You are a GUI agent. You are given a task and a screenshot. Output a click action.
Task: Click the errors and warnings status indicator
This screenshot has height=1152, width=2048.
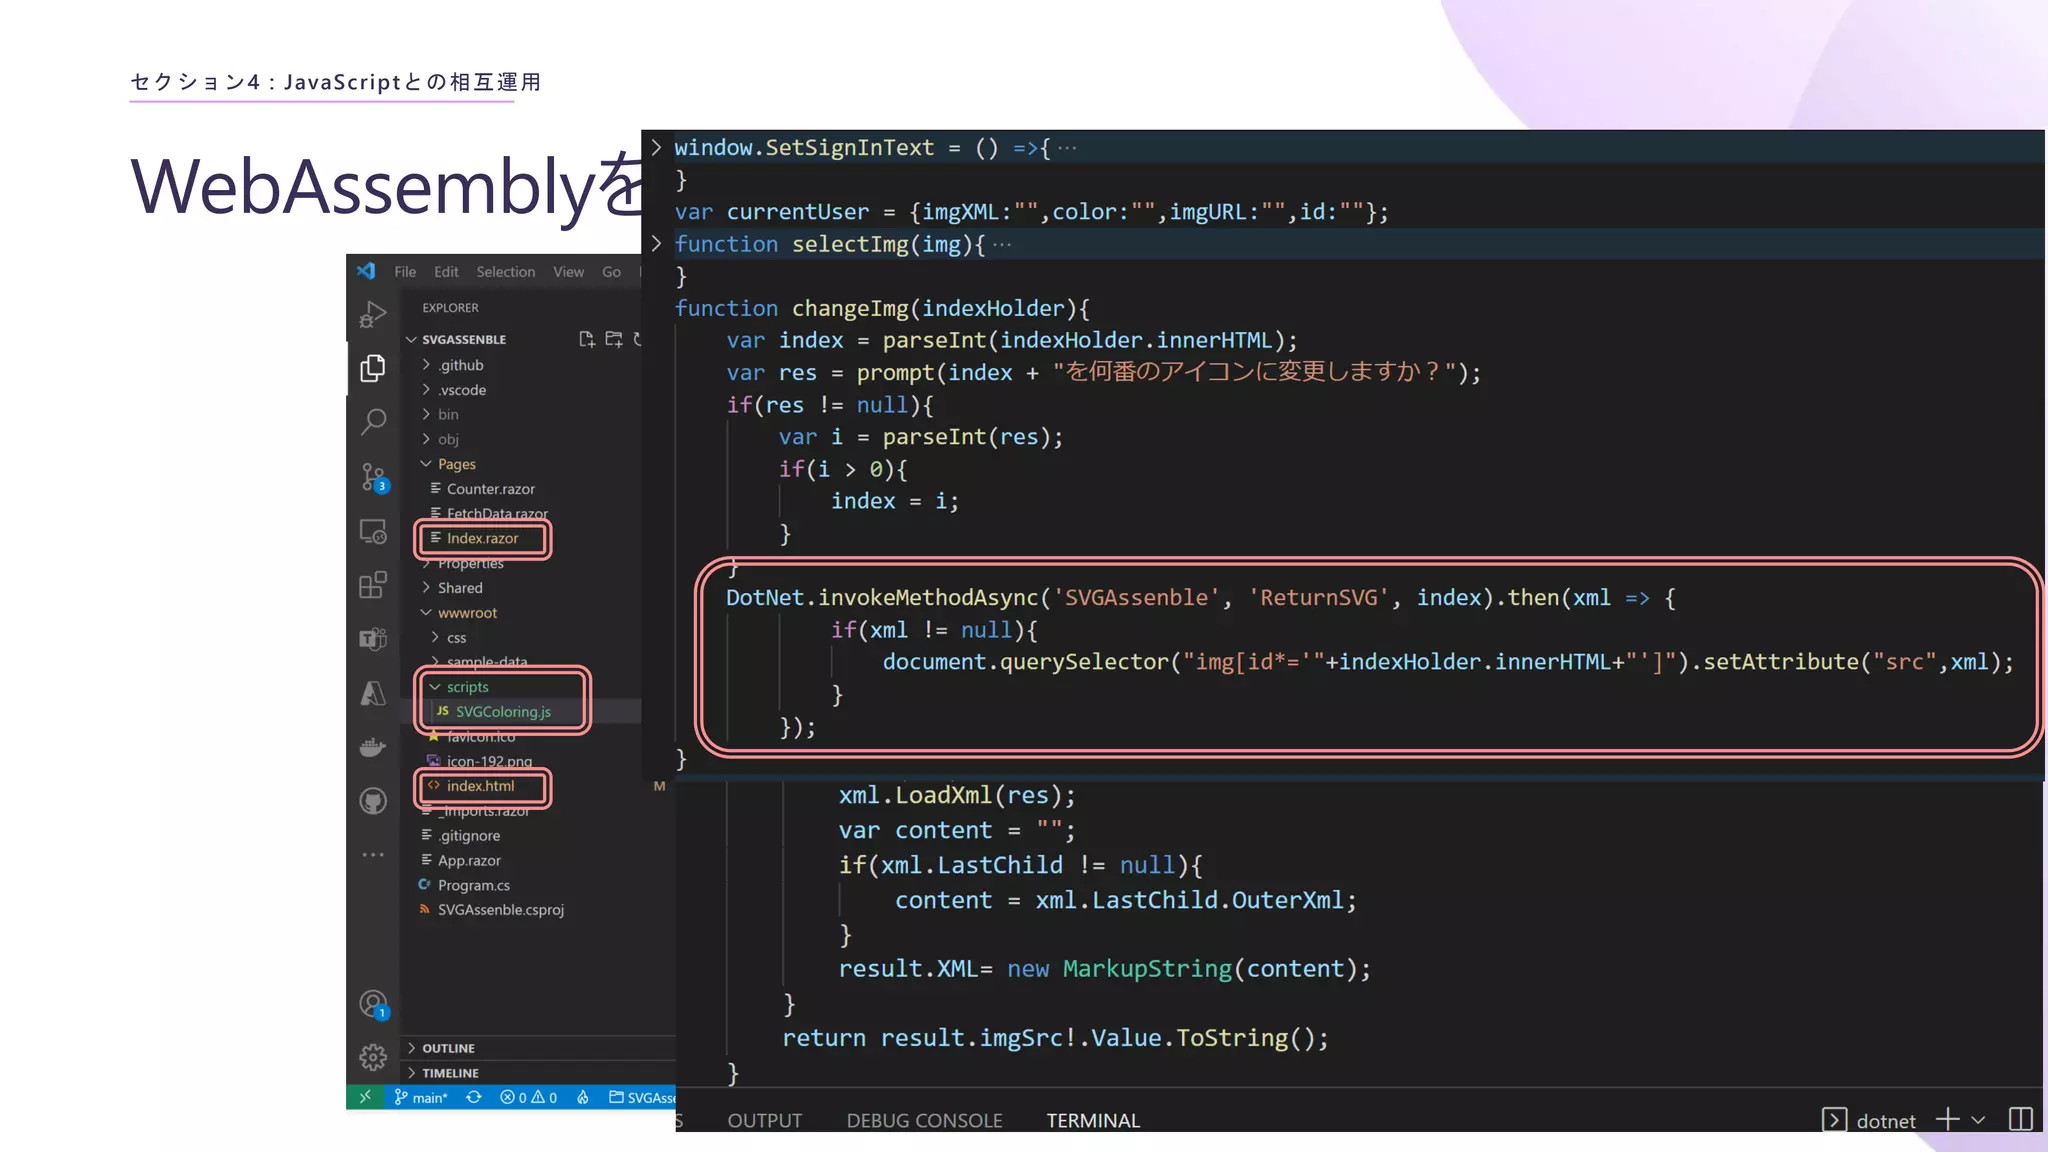tap(528, 1098)
